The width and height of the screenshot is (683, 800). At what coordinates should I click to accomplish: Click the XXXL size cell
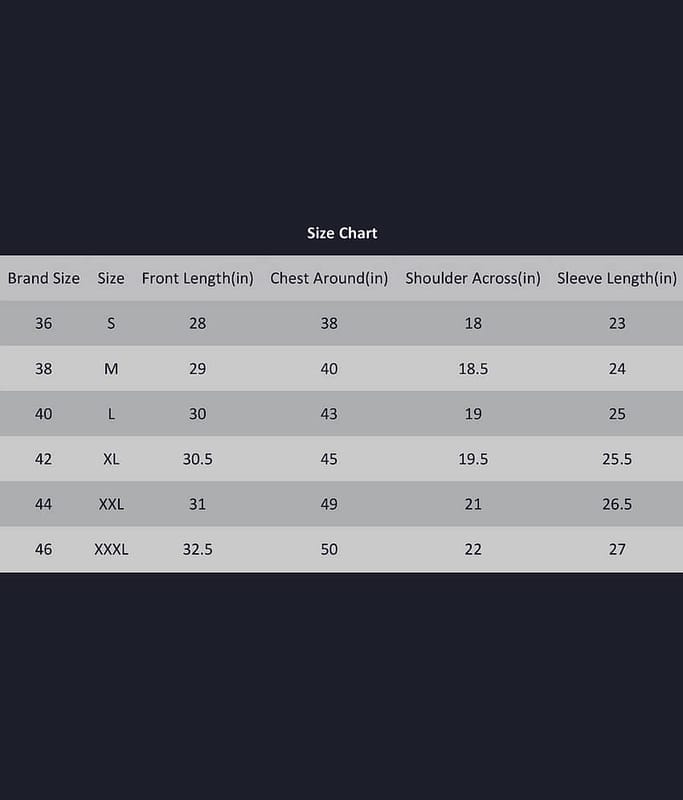pyautogui.click(x=111, y=549)
